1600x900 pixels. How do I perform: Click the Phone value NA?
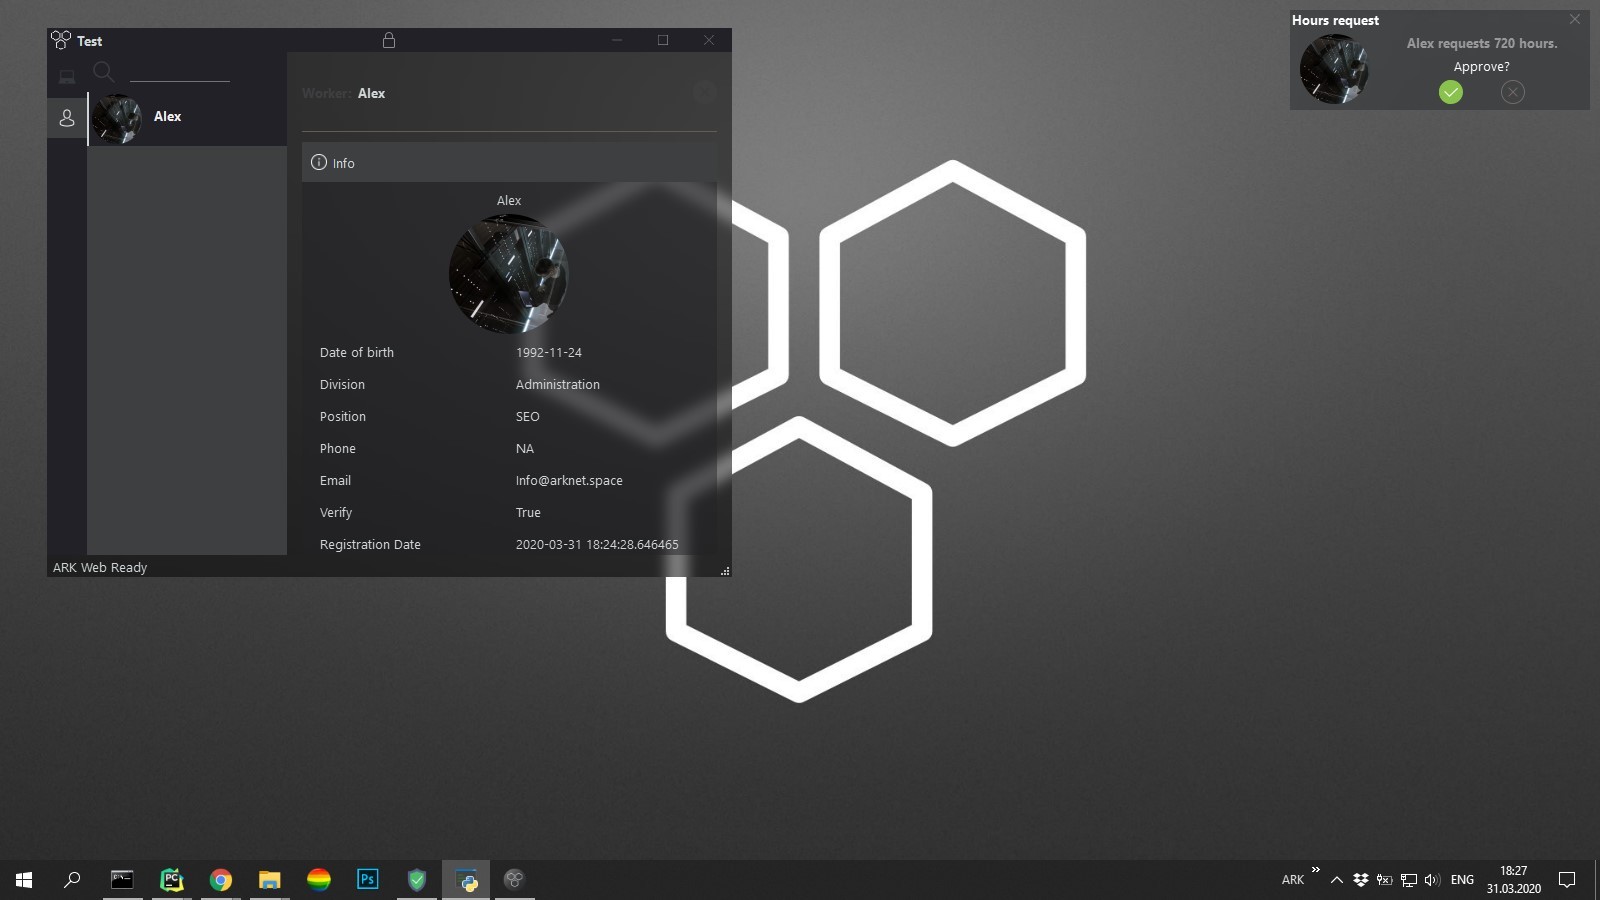525,448
